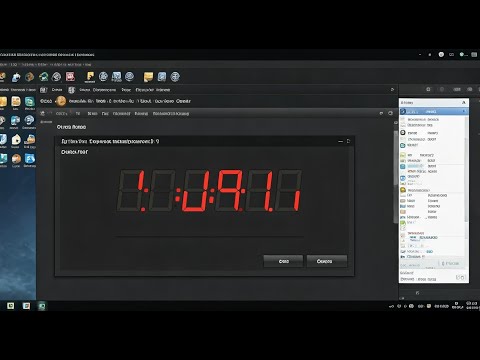Click the small arrow at the right end of the menu row

coord(392,89)
